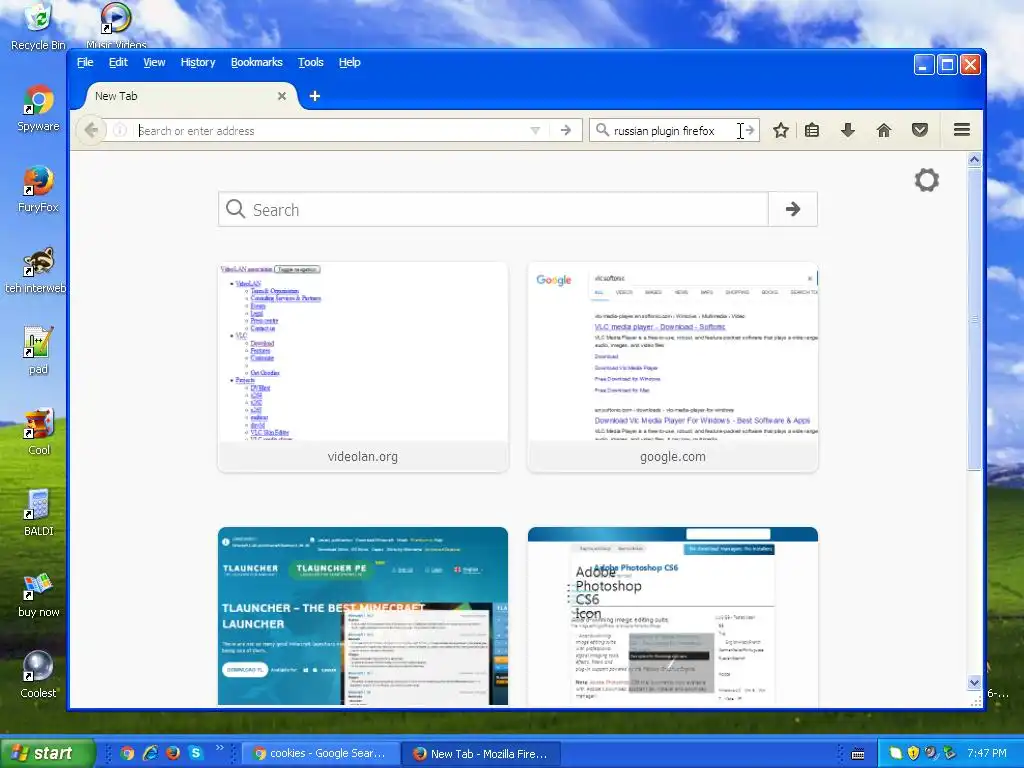Open the History menu

pos(198,62)
